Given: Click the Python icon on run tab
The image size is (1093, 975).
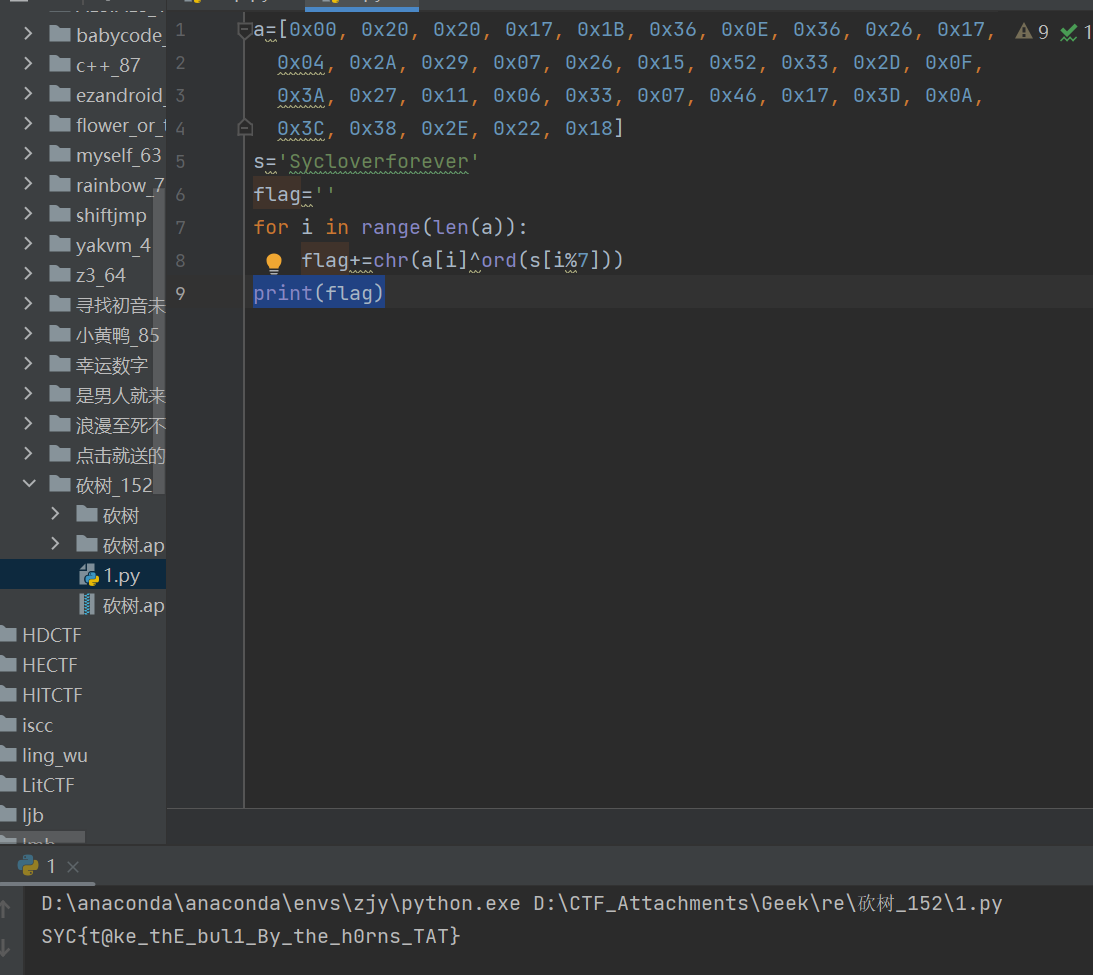Looking at the screenshot, I should [28, 866].
